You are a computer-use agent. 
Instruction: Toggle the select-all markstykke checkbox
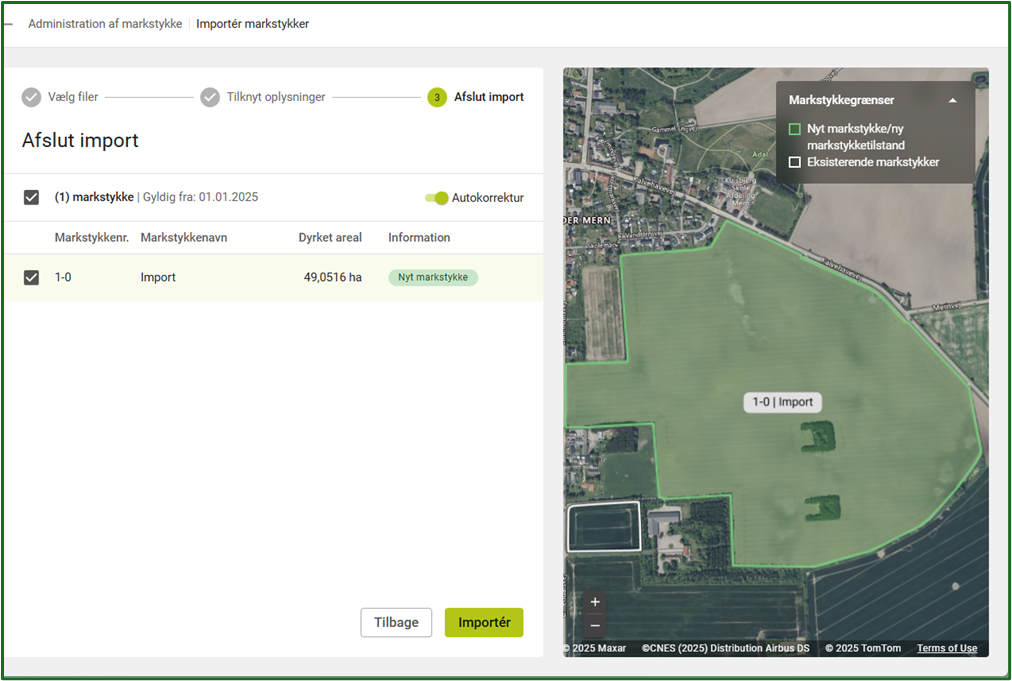(x=31, y=198)
